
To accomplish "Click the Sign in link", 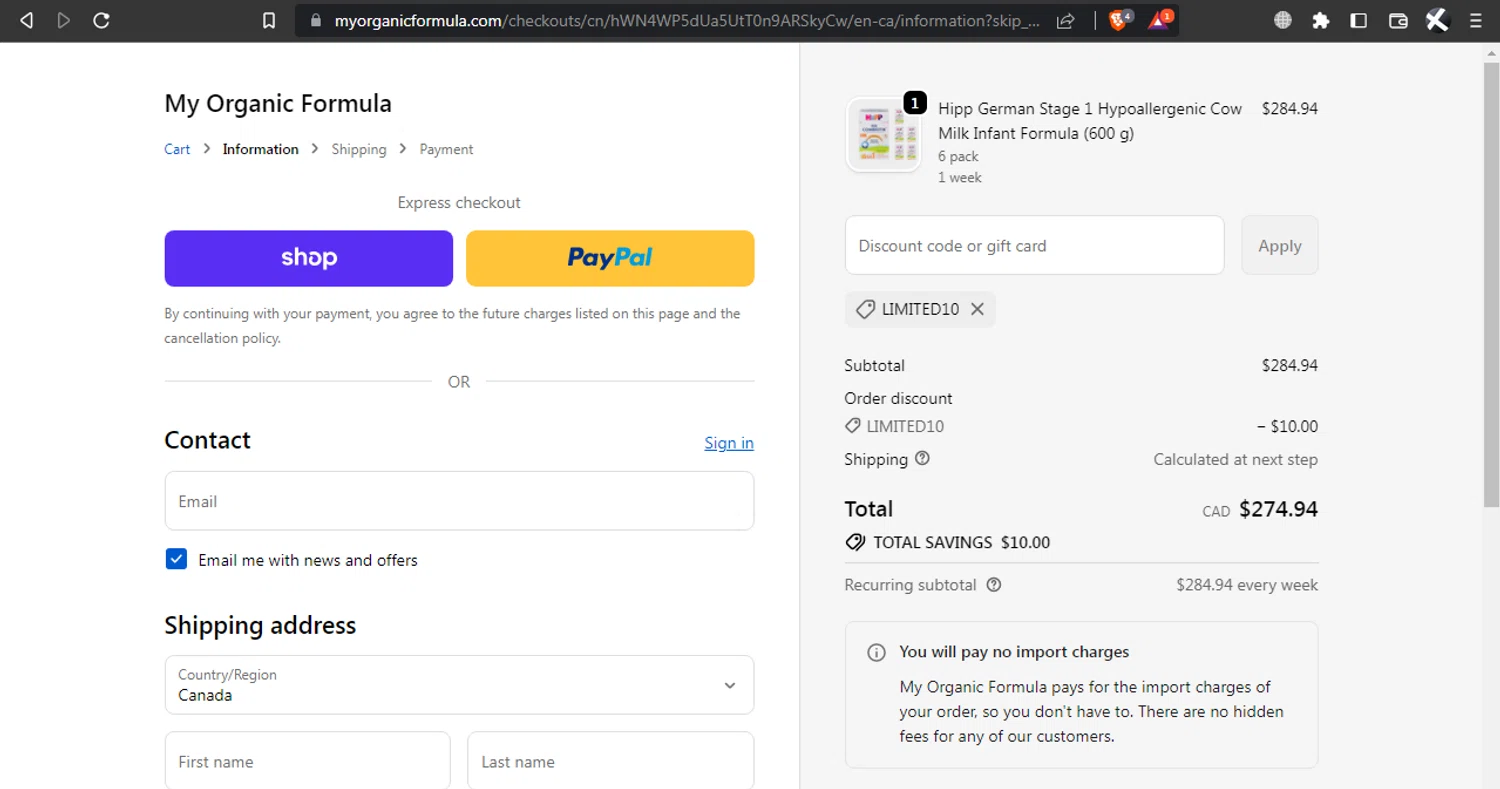I will pyautogui.click(x=729, y=443).
